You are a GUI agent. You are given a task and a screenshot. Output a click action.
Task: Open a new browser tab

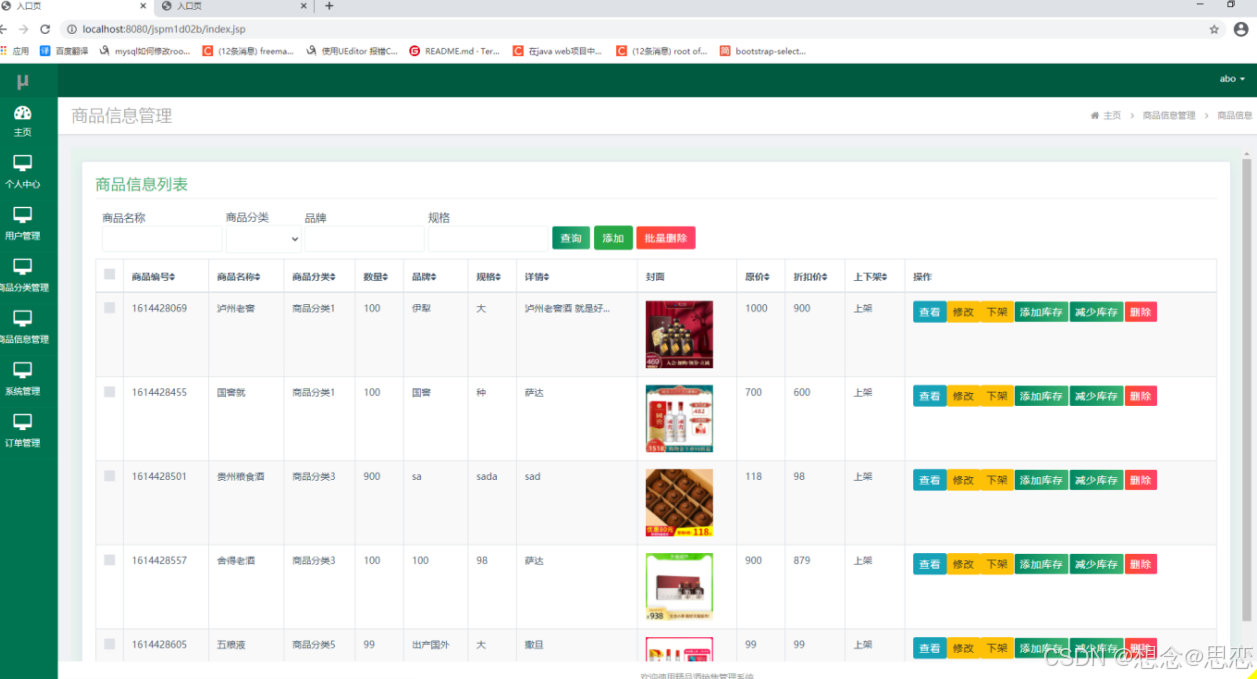click(329, 6)
